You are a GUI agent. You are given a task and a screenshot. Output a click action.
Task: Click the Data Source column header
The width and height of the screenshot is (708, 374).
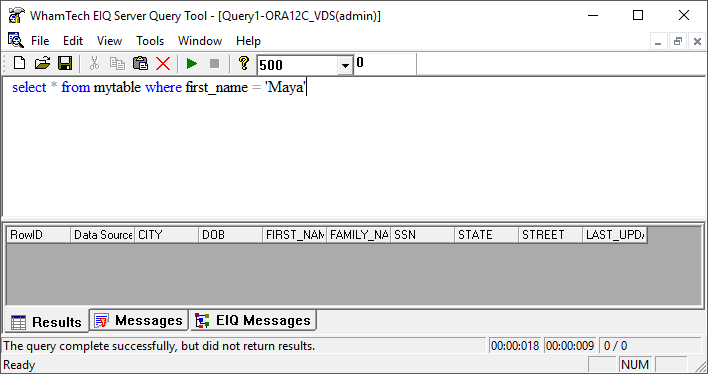pos(102,235)
